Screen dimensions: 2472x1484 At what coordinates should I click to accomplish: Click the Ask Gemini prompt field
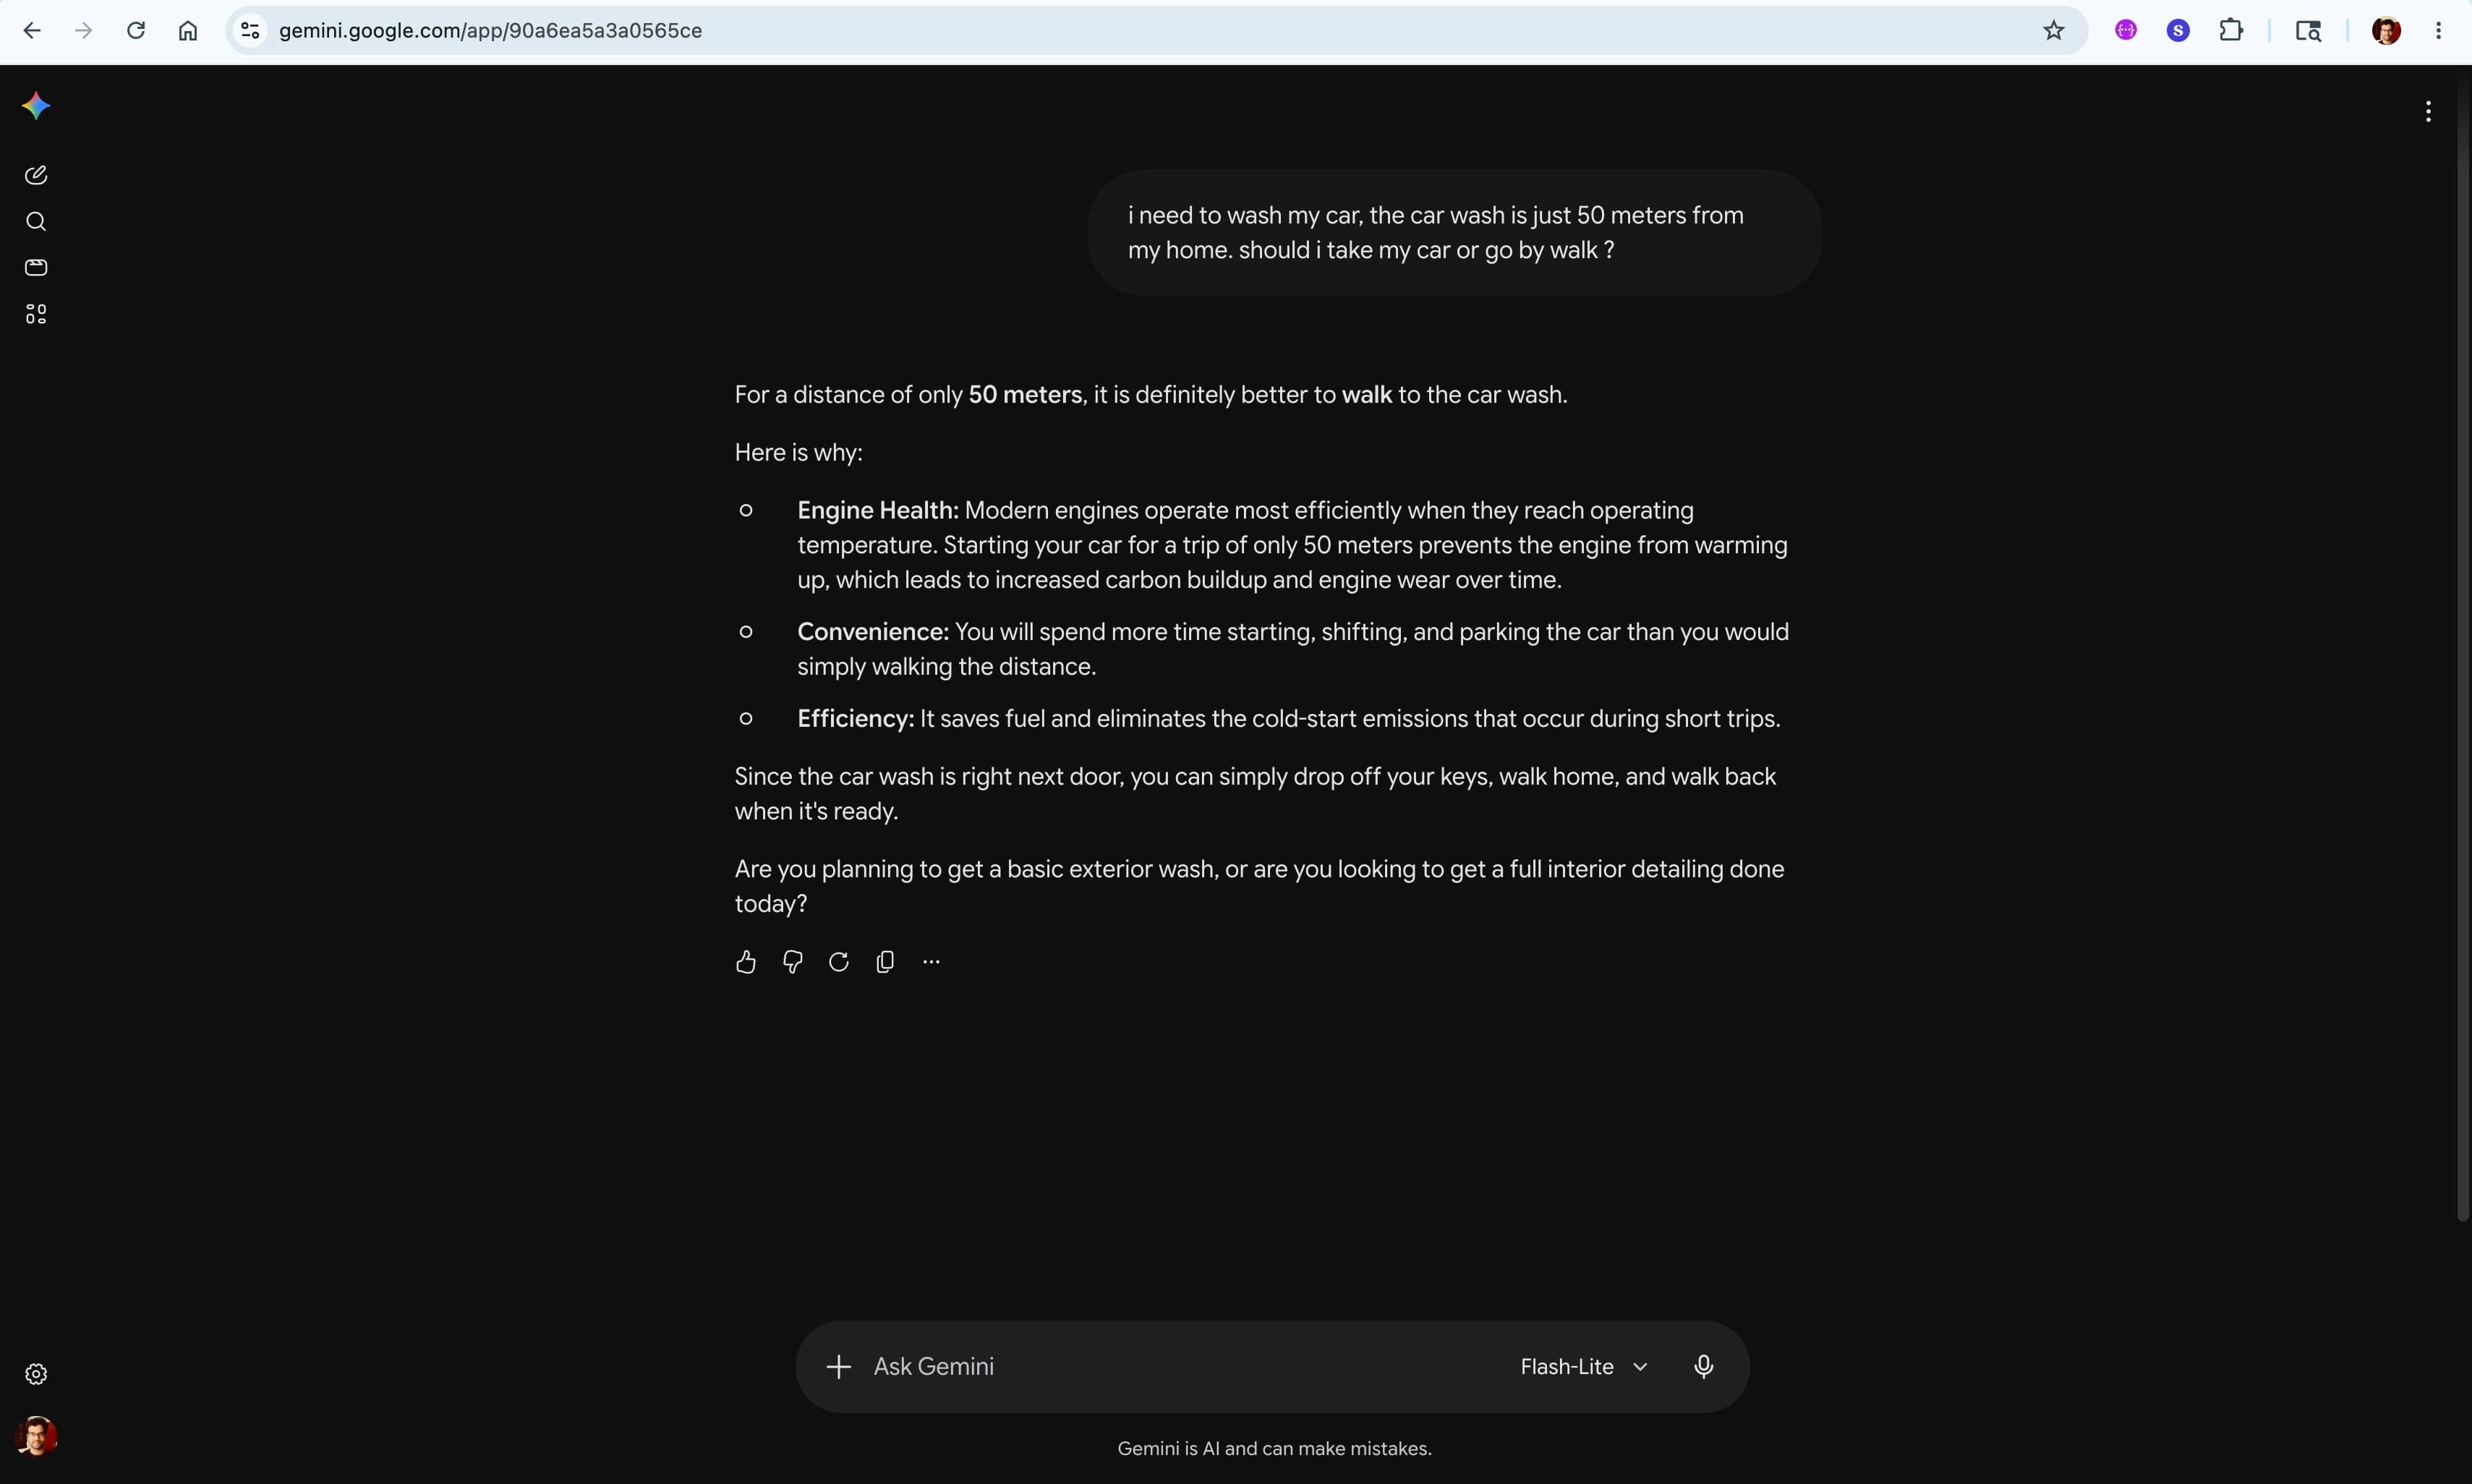coord(1180,1366)
